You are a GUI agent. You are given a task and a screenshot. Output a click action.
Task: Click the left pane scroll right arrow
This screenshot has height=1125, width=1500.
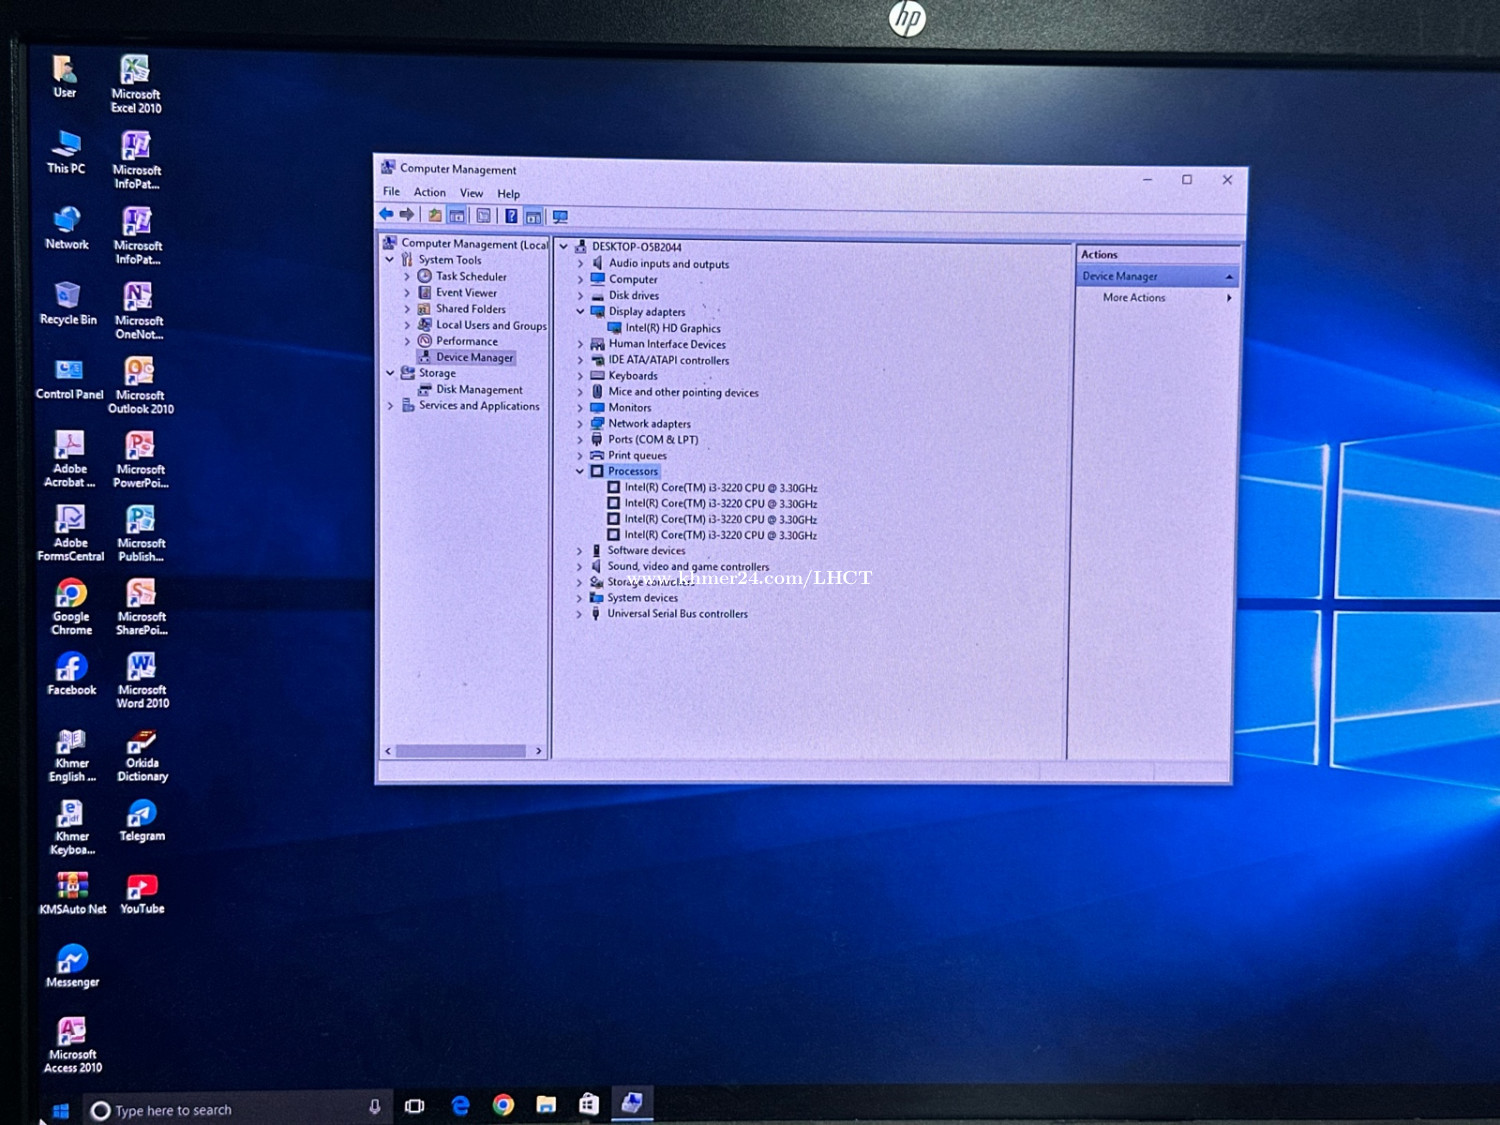coord(538,751)
